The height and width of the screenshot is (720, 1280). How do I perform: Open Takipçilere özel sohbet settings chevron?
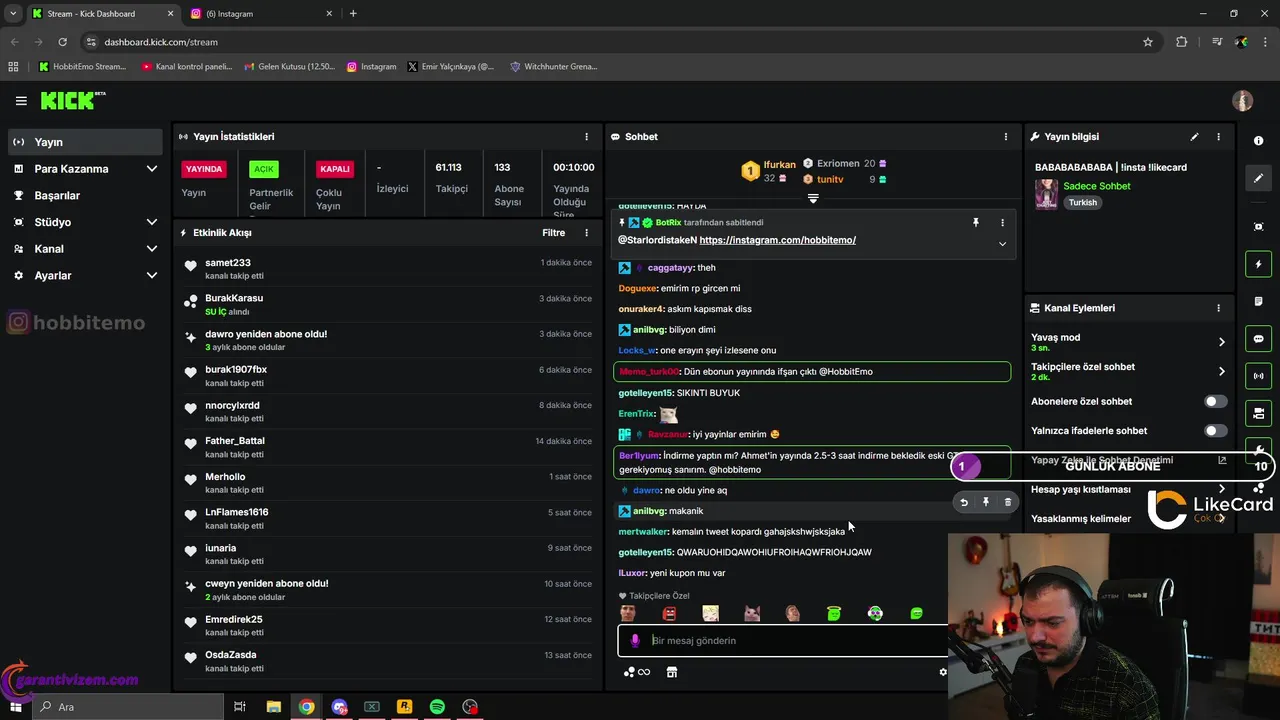[x=1221, y=372]
